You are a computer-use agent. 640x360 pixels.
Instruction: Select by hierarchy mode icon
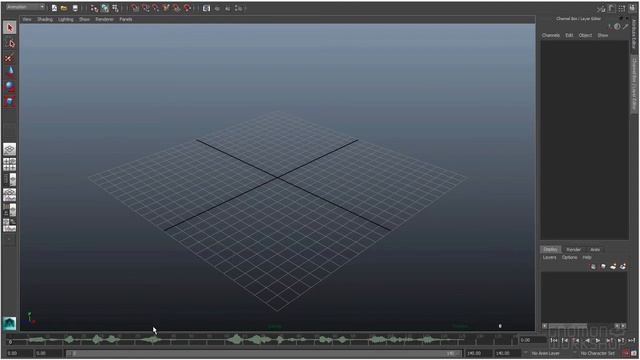point(94,8)
